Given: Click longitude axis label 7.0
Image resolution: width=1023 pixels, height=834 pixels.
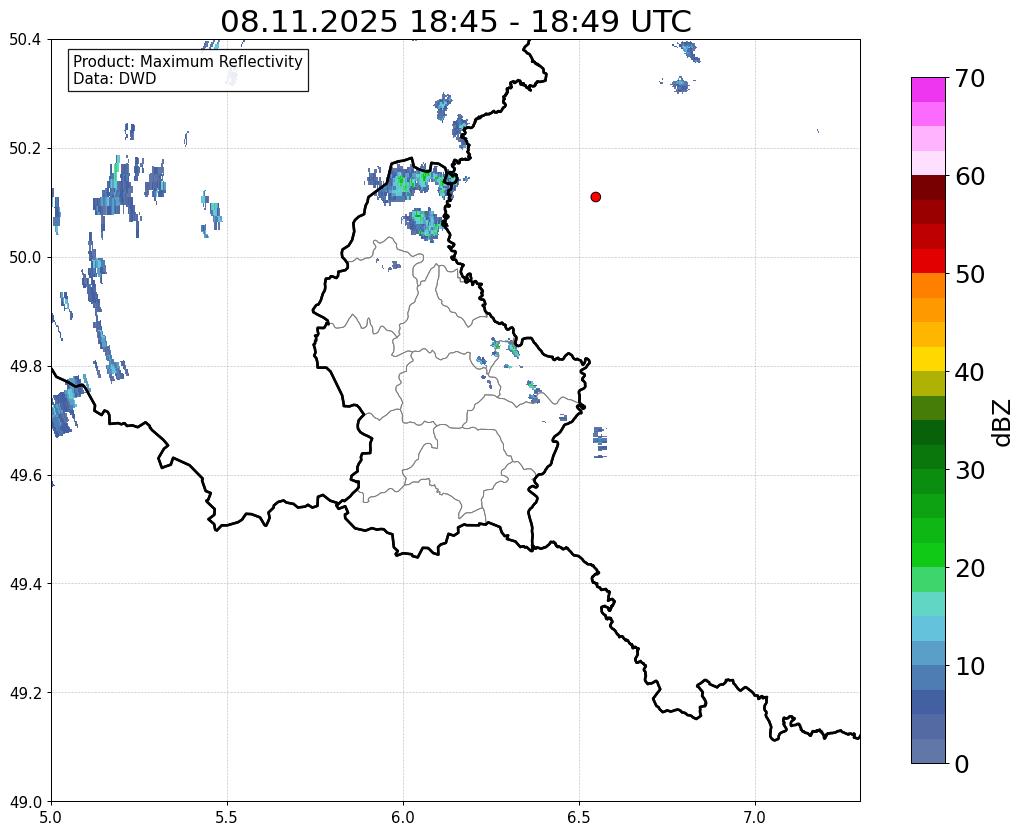Looking at the screenshot, I should [755, 817].
